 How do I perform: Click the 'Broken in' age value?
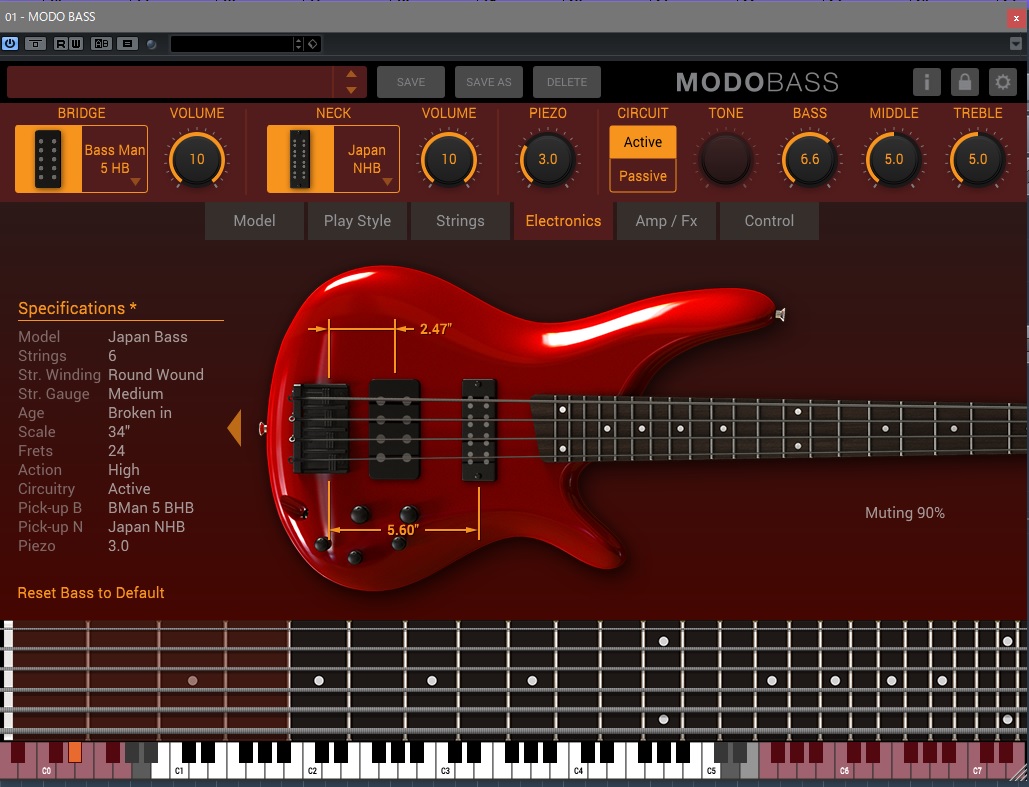tap(140, 413)
